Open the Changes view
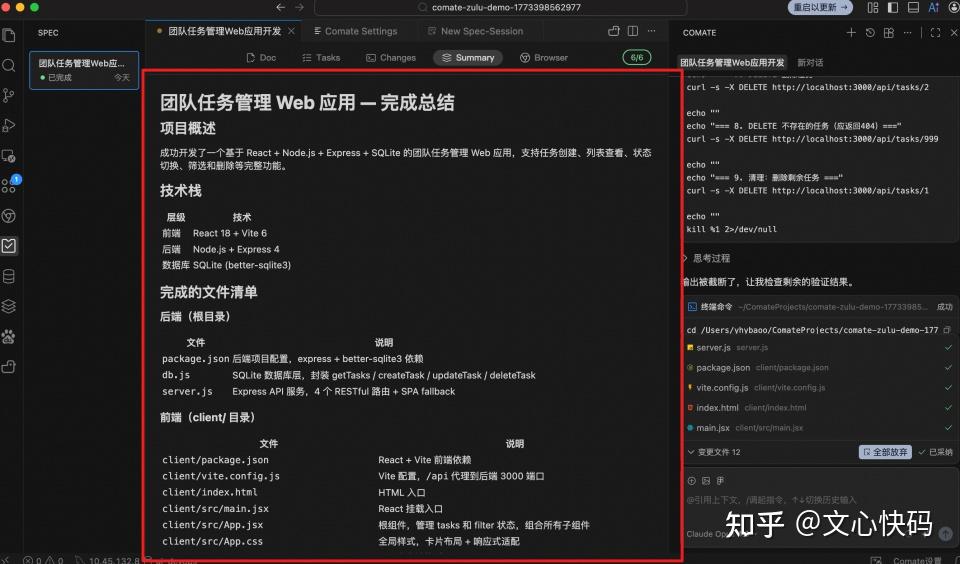This screenshot has width=960, height=564. [391, 58]
